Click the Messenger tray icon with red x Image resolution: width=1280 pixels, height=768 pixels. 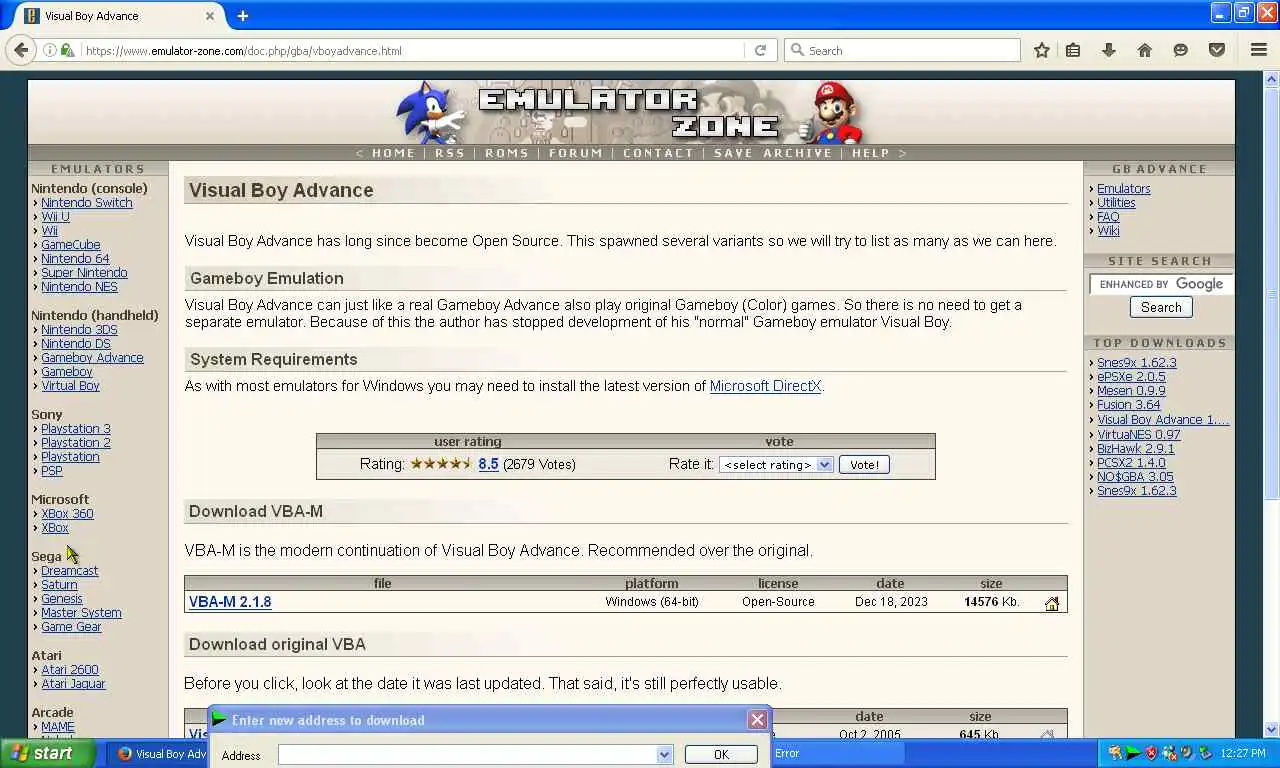1169,753
